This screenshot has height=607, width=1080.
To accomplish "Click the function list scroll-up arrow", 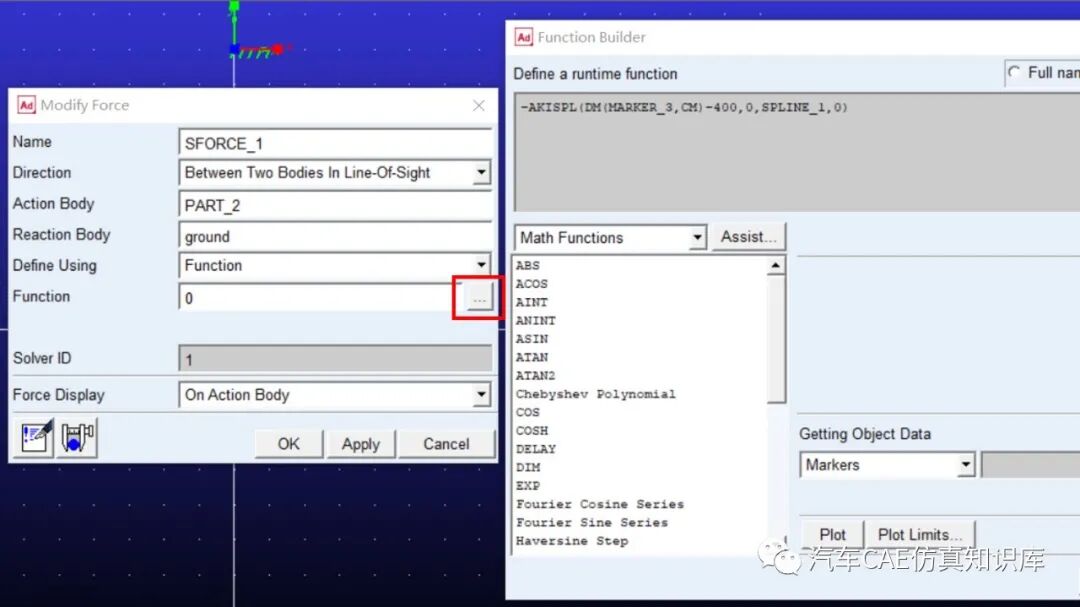I will point(776,265).
